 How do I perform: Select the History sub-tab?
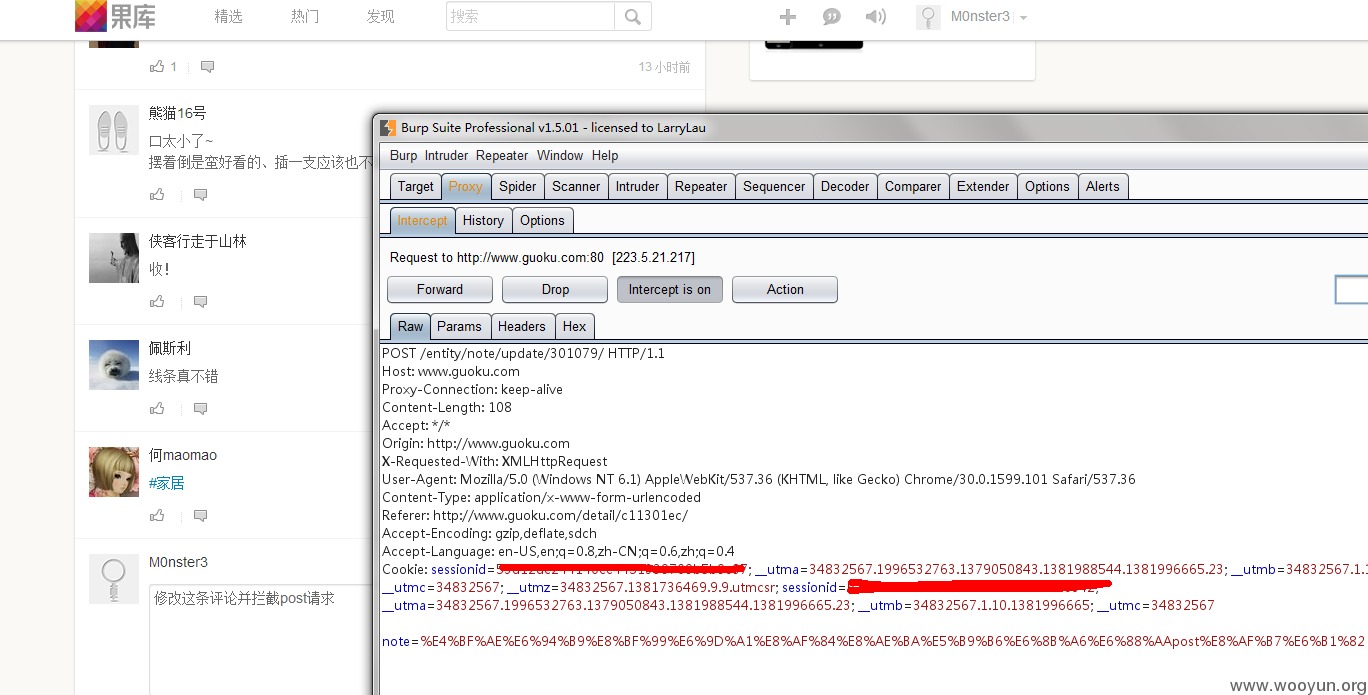coord(483,220)
